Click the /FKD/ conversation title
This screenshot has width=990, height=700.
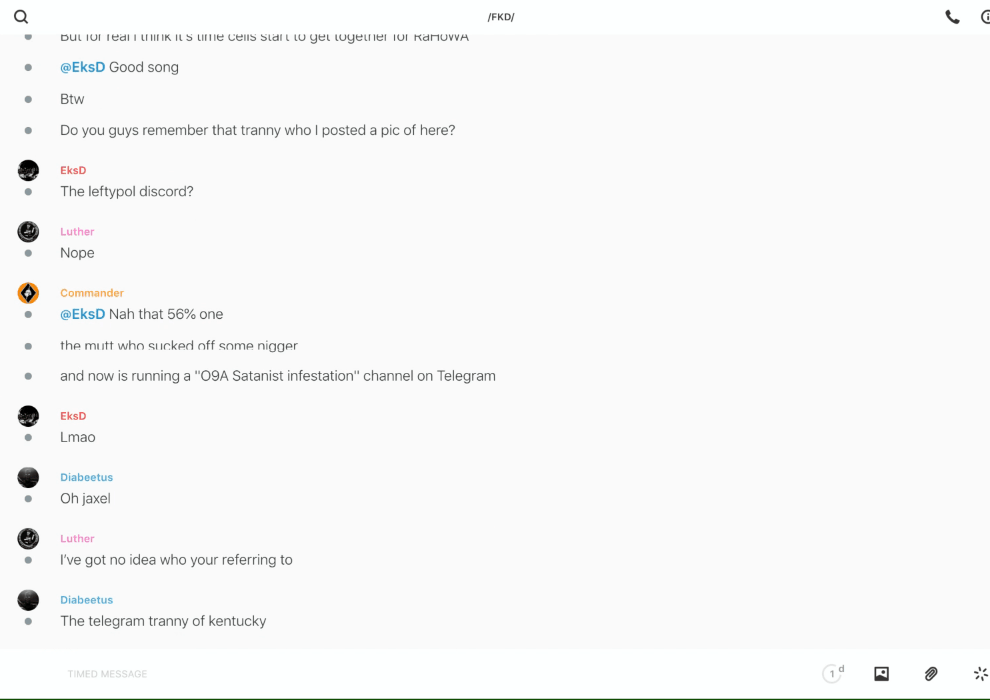(x=501, y=17)
